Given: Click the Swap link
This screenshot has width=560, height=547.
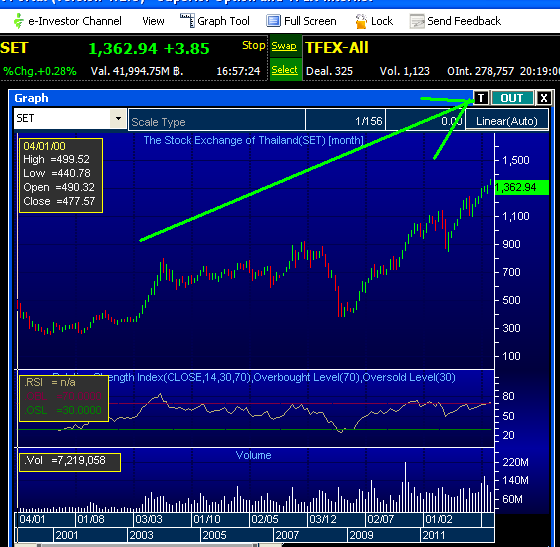Looking at the screenshot, I should point(284,46).
